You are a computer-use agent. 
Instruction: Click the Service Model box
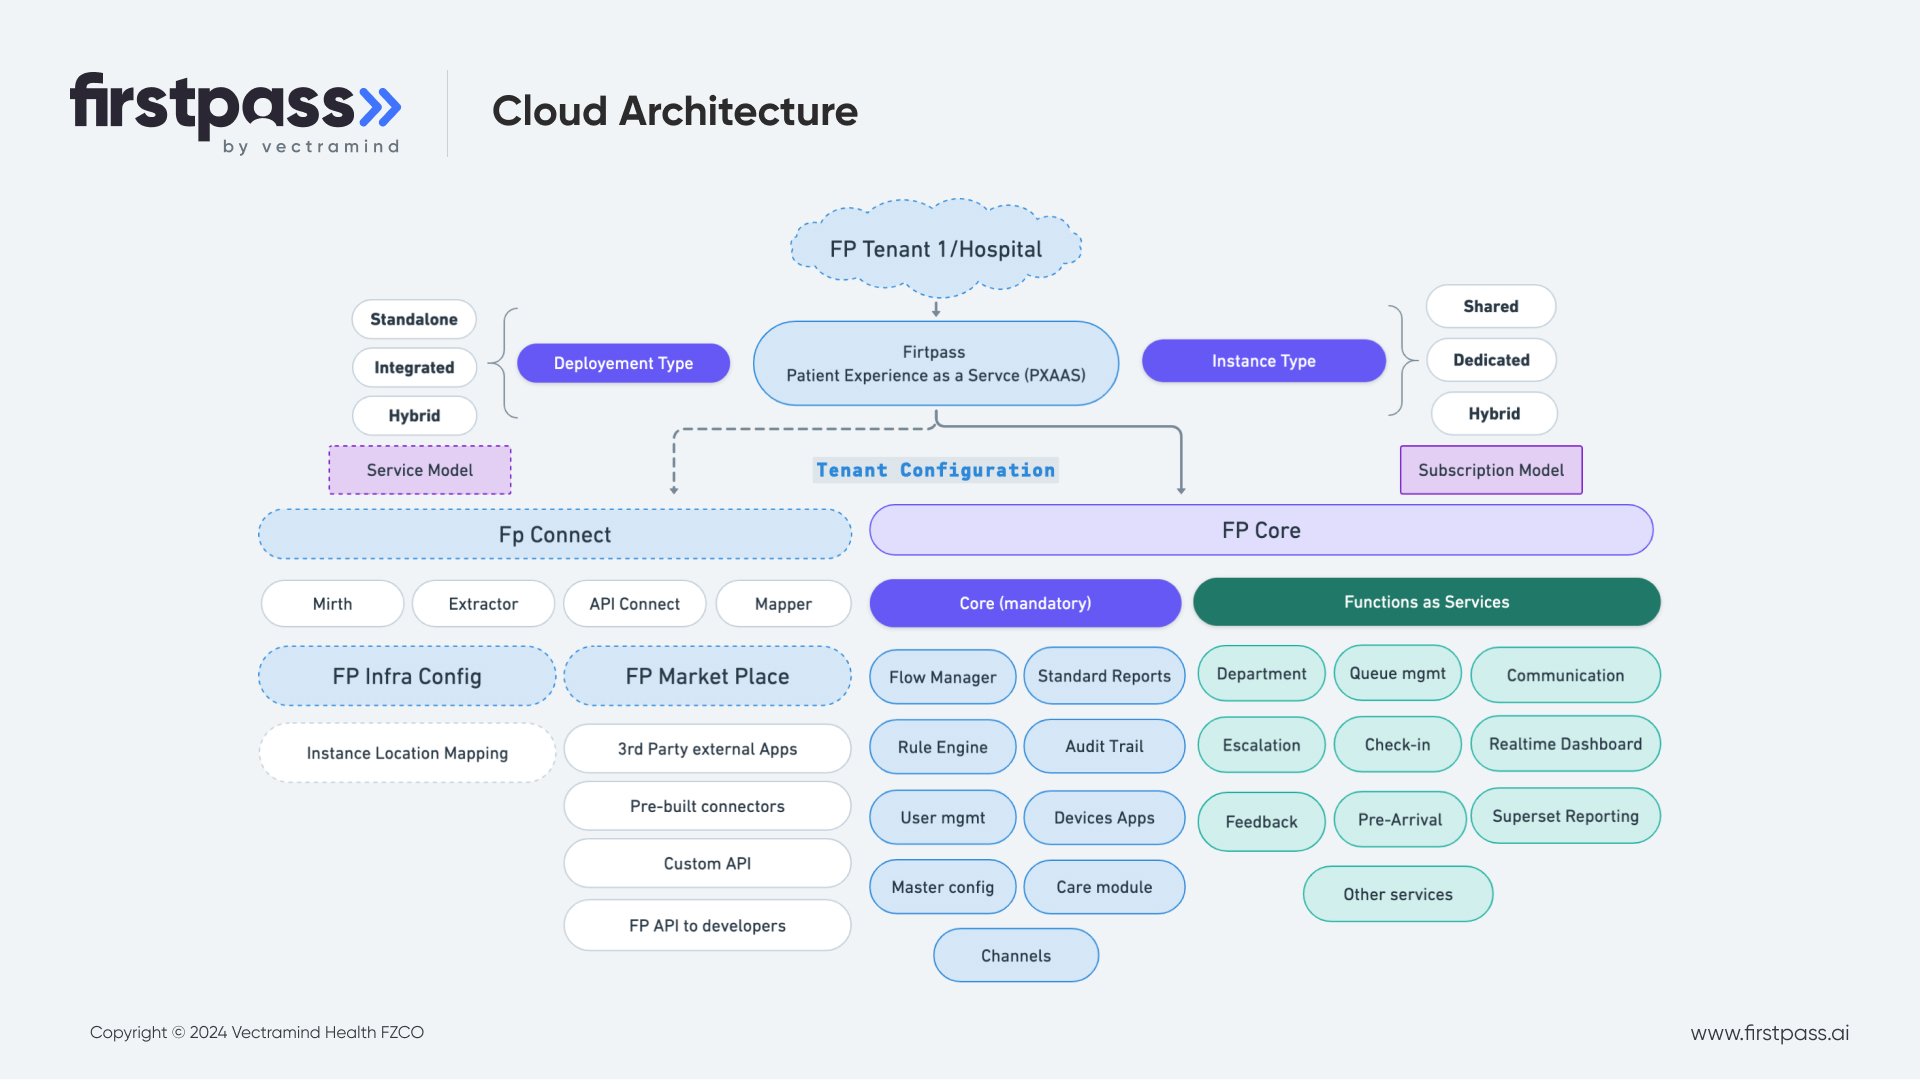(419, 470)
